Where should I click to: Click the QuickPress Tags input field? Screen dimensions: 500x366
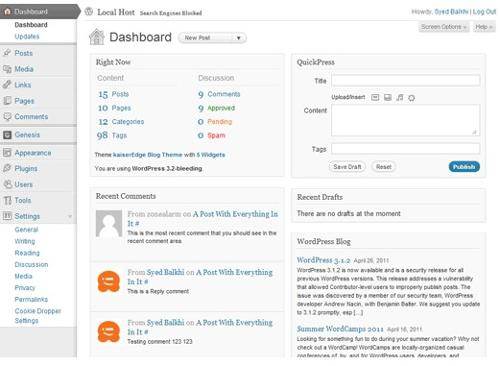(406, 149)
